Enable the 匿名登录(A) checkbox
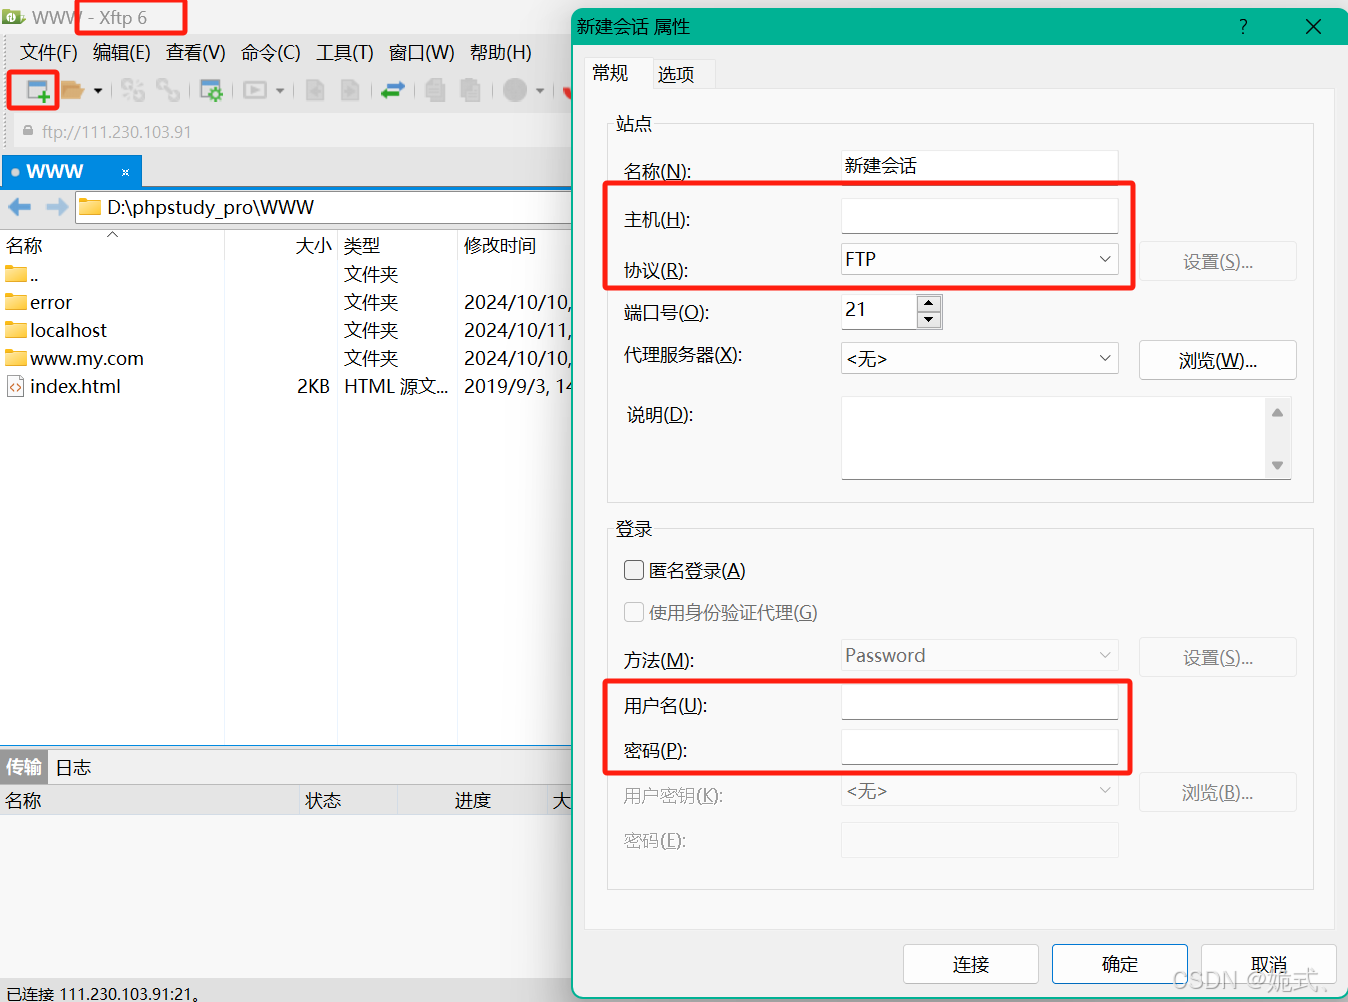1348x1002 pixels. point(634,570)
